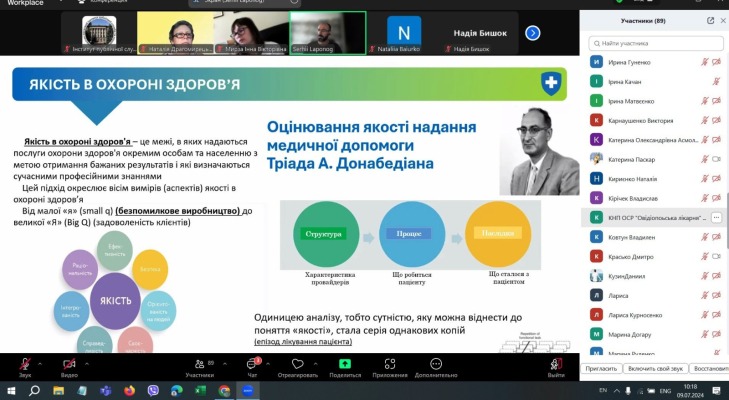Show hidden system tray icons
This screenshot has height=400, width=729.
616,391
